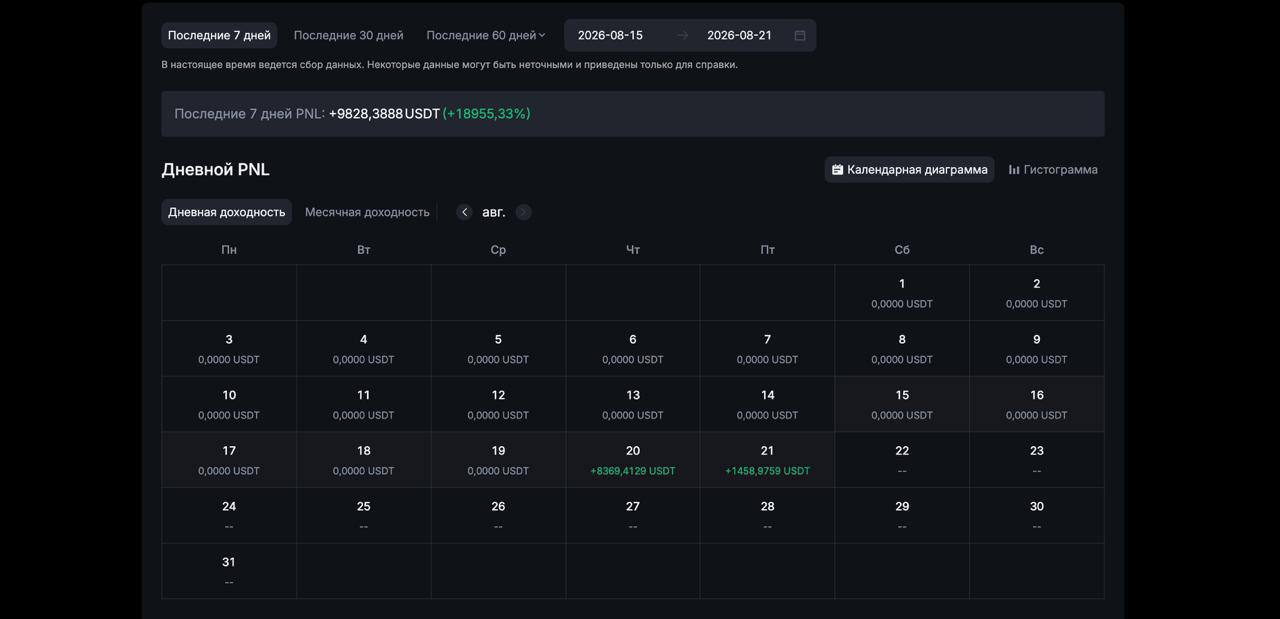This screenshot has width=1280, height=619.
Task: Select the Последние 7 дней tab
Action: pos(219,35)
